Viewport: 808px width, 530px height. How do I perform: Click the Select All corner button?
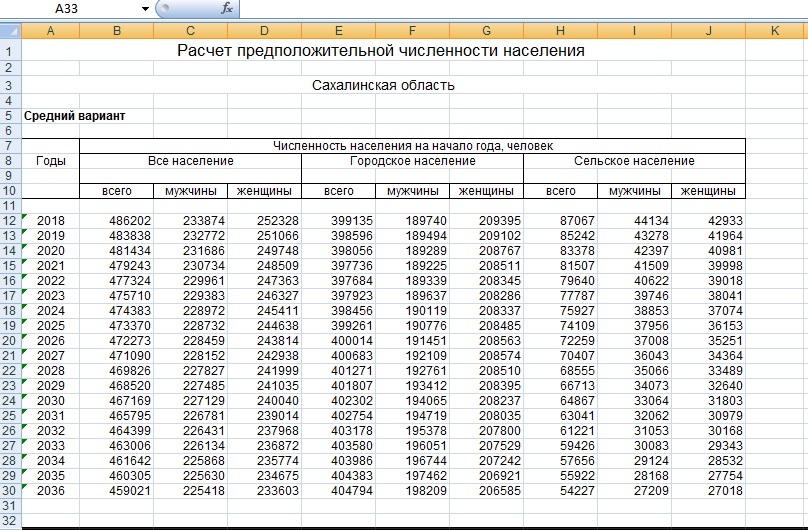pos(10,31)
